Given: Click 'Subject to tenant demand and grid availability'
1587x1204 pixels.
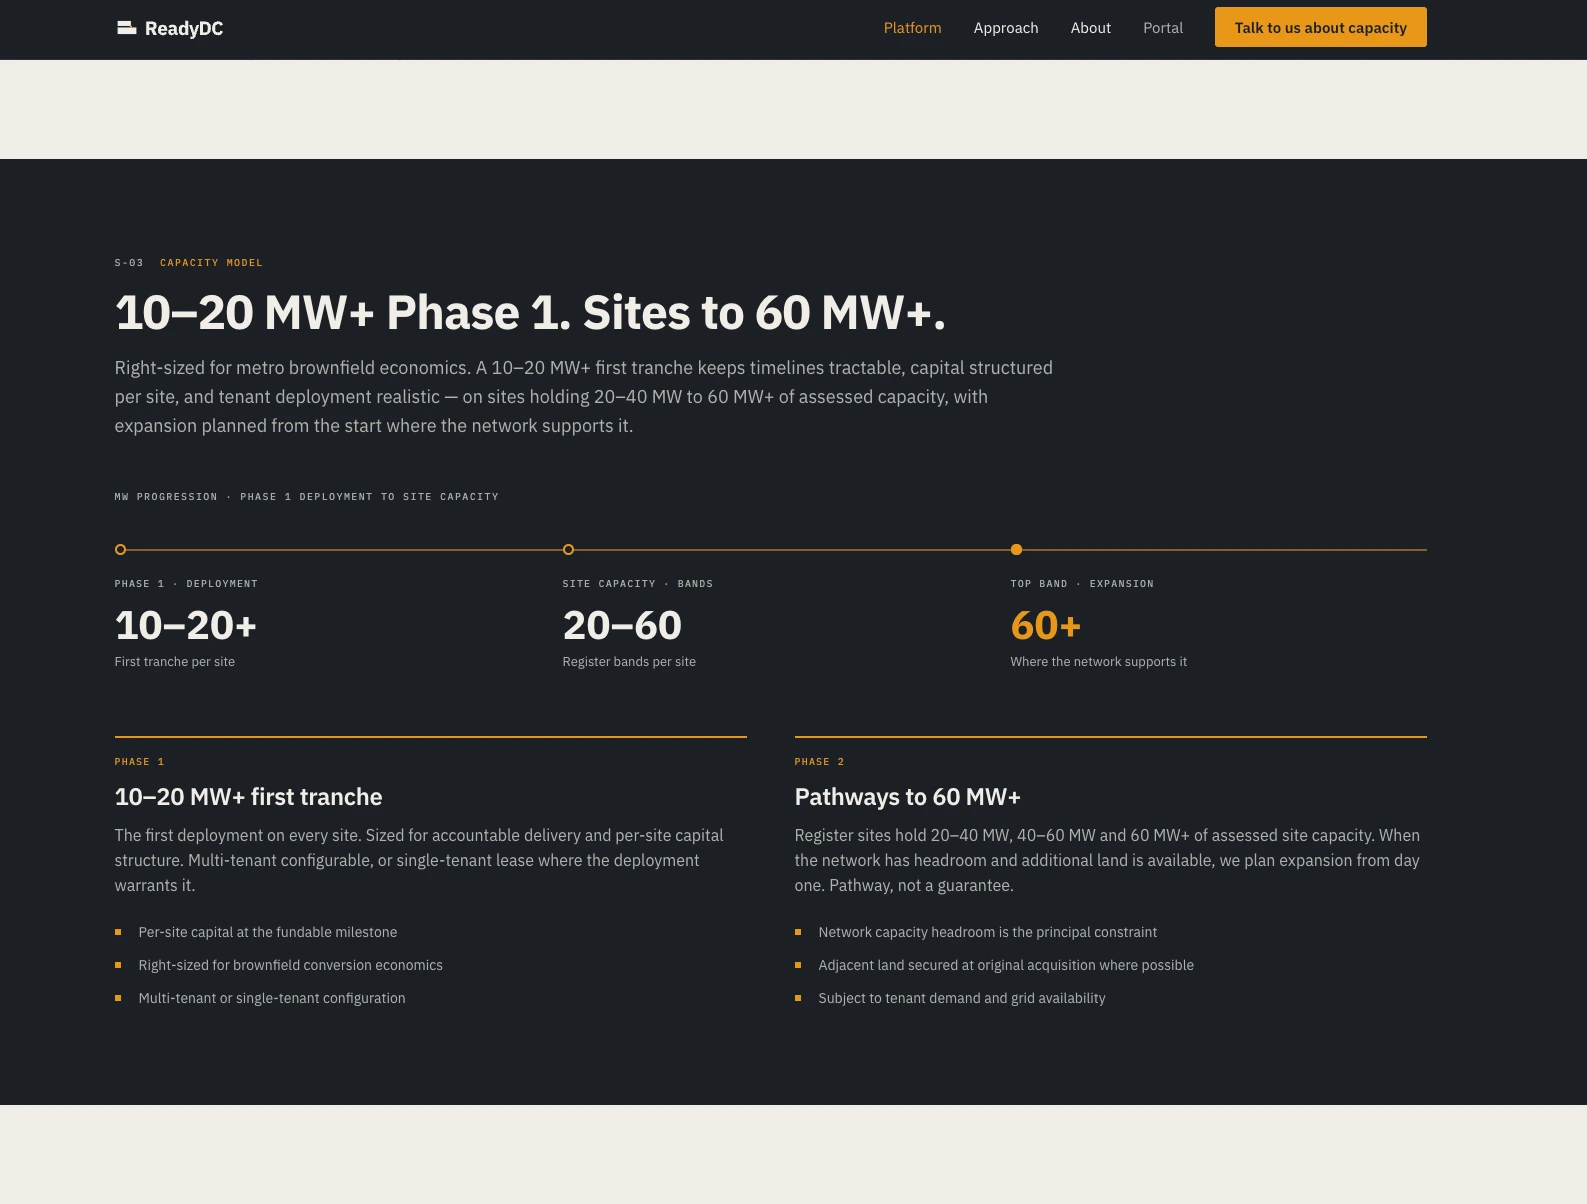Looking at the screenshot, I should [x=962, y=998].
